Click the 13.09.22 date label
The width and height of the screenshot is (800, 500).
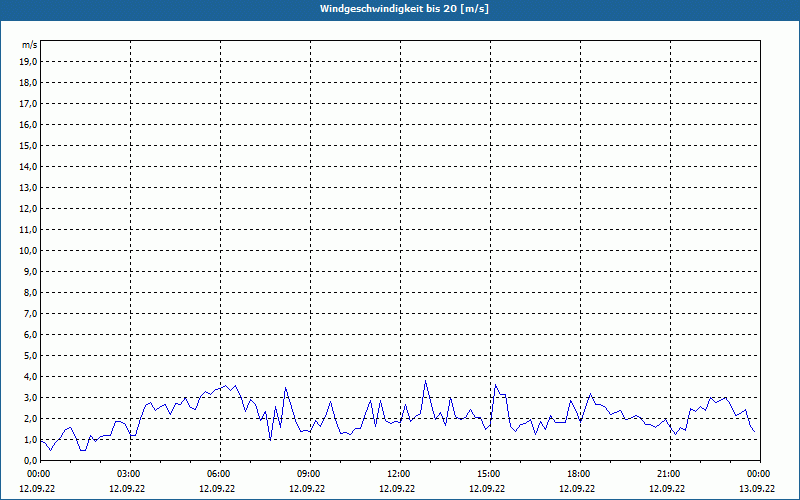[x=757, y=488]
